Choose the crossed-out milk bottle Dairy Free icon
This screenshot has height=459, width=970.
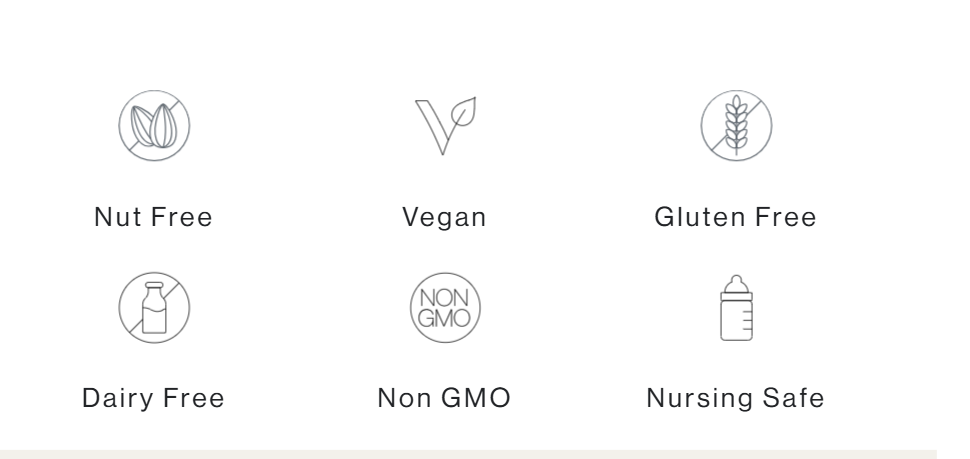click(154, 307)
